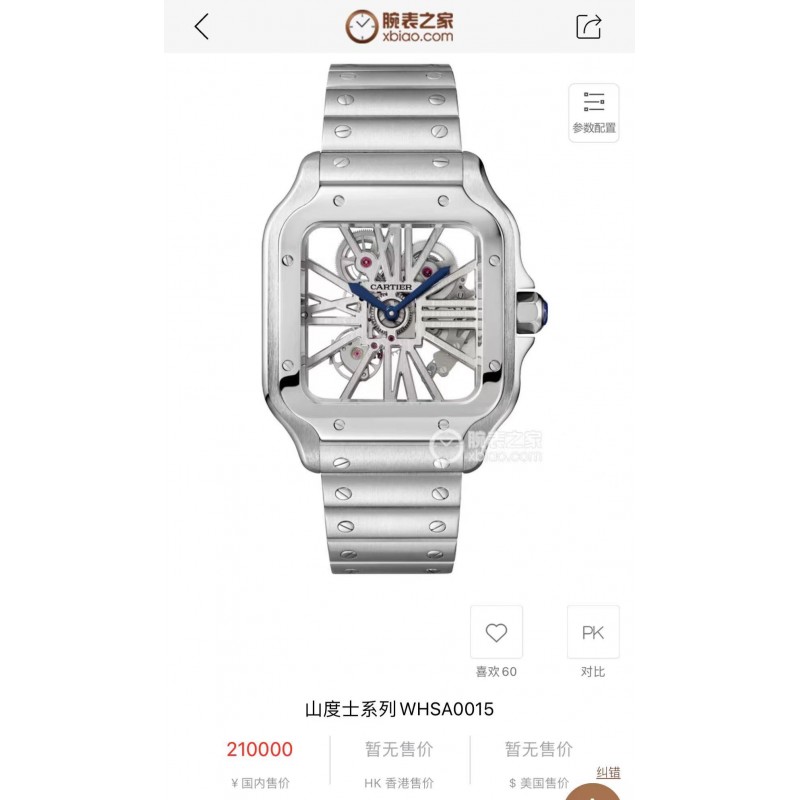Image resolution: width=800 pixels, height=800 pixels.
Task: Select the US 暂无售价 price
Action: [x=539, y=749]
